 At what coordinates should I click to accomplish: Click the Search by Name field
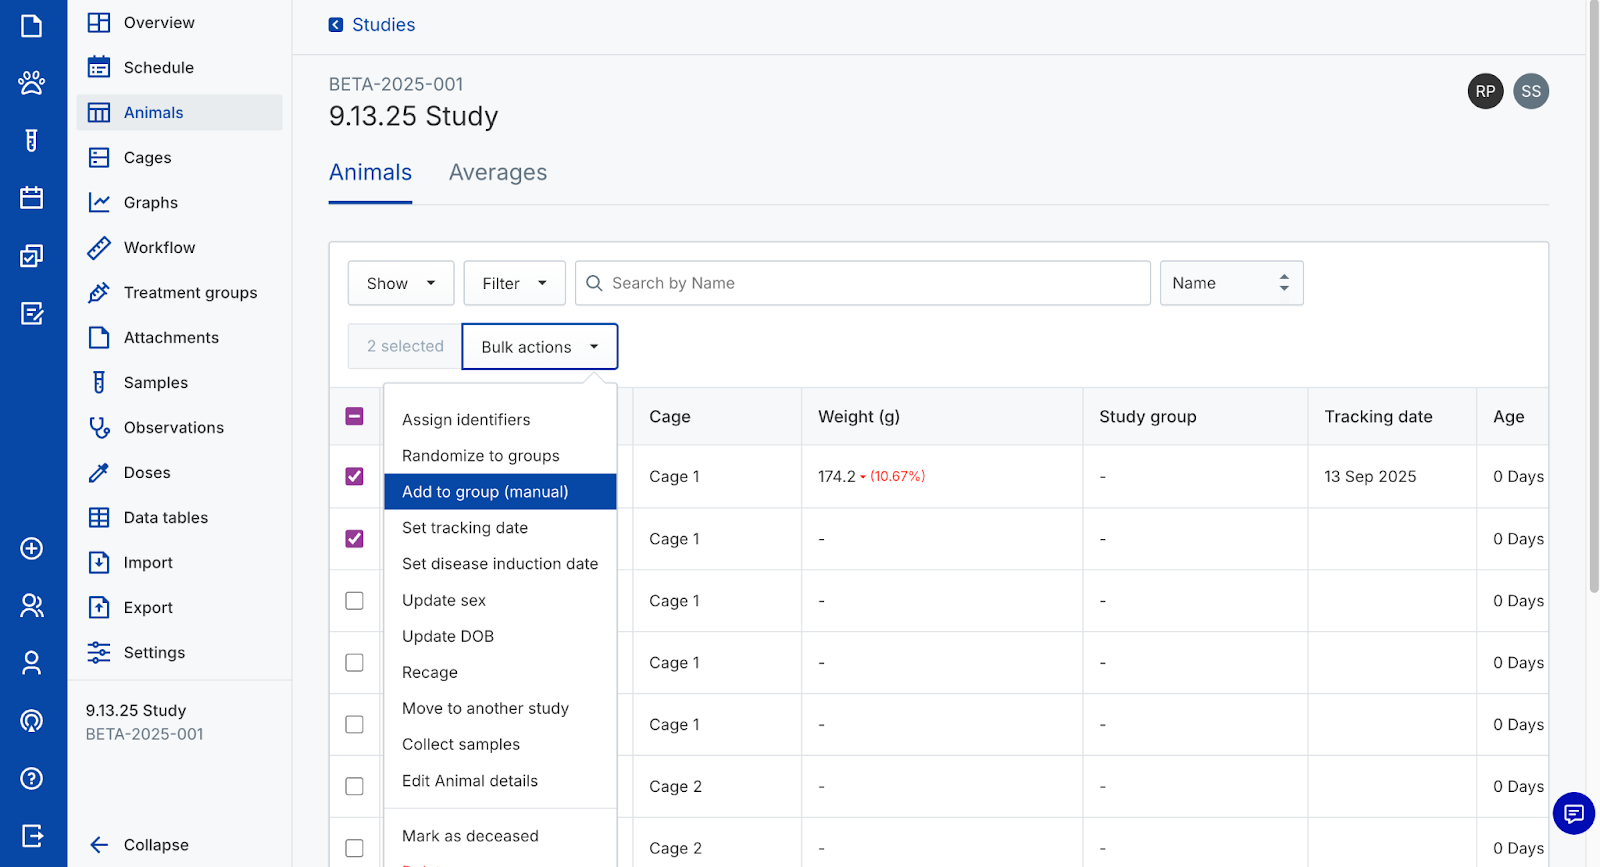[870, 283]
